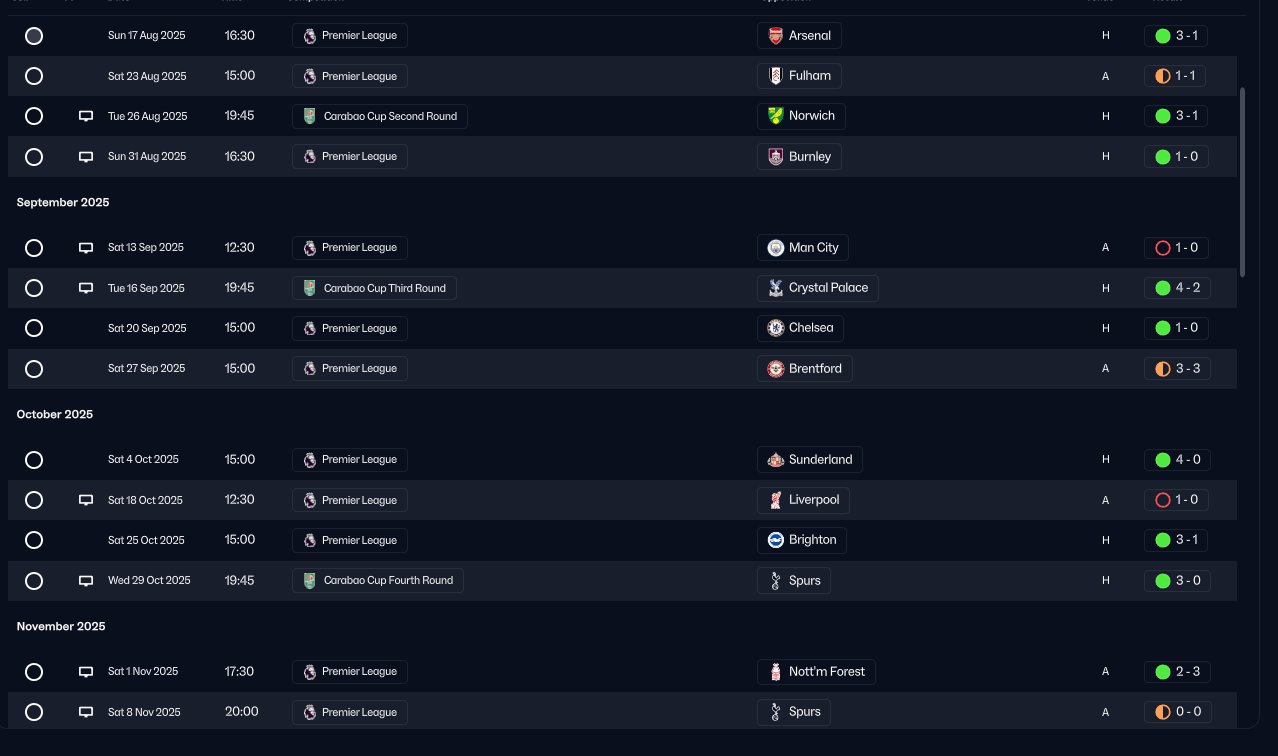Image resolution: width=1278 pixels, height=756 pixels.
Task: Click the Norwich club crest icon
Action: (x=776, y=116)
